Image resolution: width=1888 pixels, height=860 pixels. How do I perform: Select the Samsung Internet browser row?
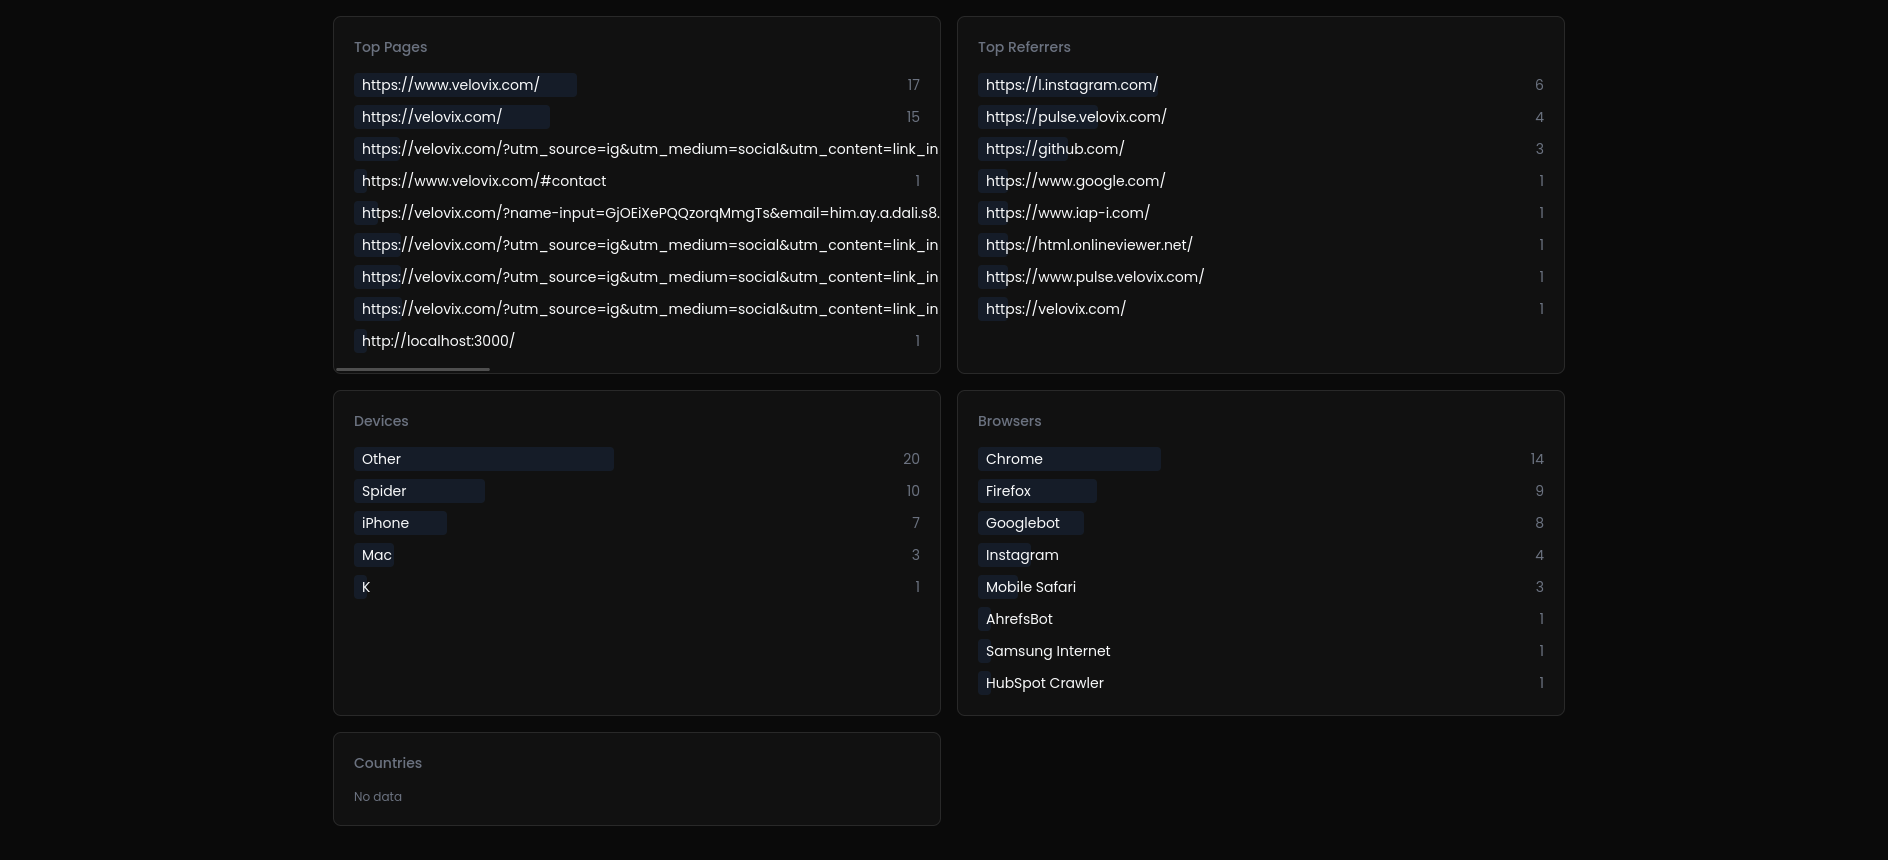tap(1260, 651)
